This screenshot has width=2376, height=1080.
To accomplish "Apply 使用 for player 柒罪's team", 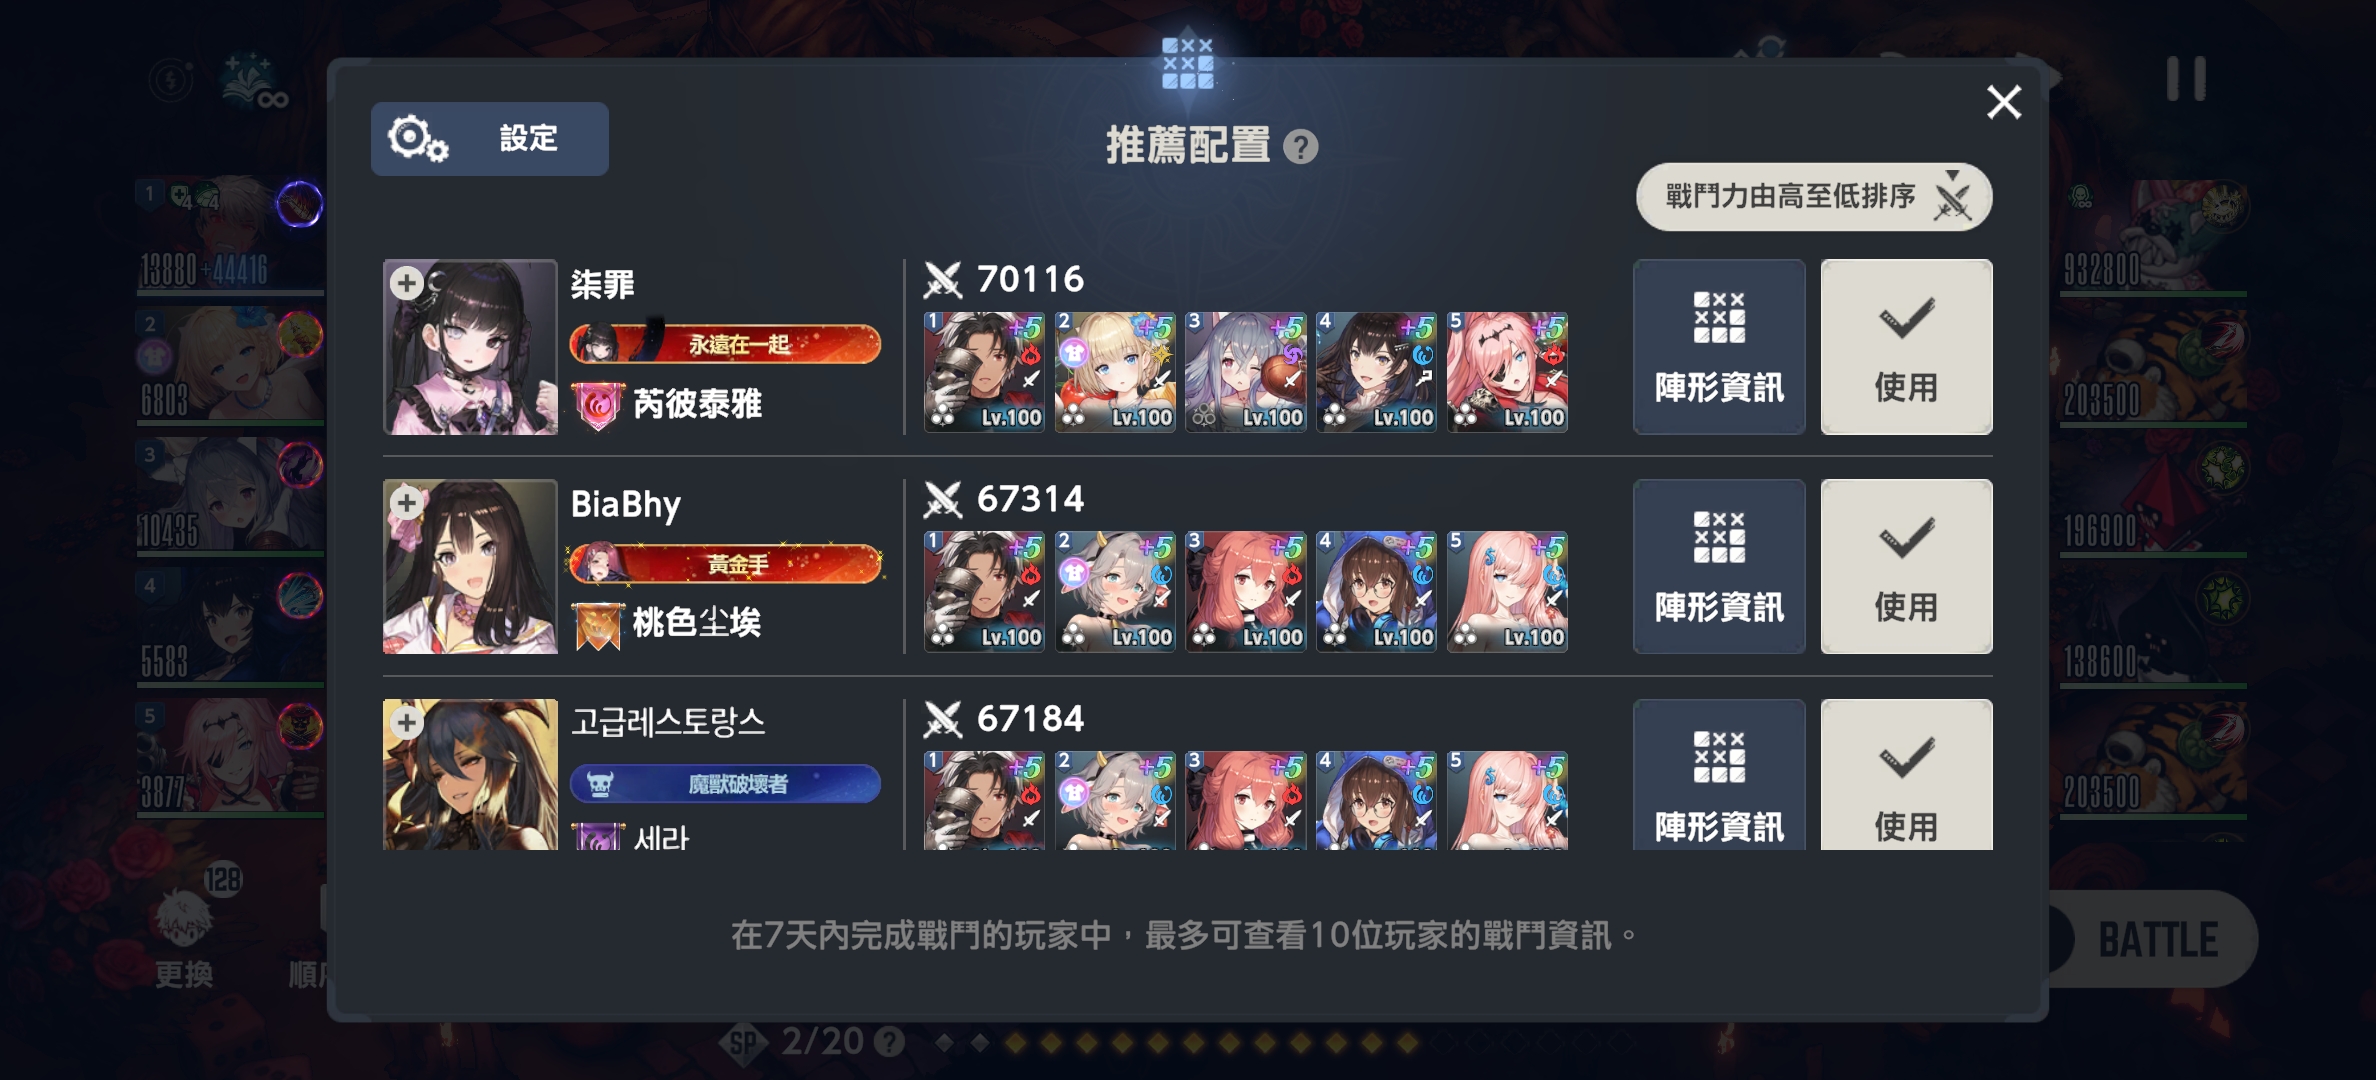I will point(1906,347).
